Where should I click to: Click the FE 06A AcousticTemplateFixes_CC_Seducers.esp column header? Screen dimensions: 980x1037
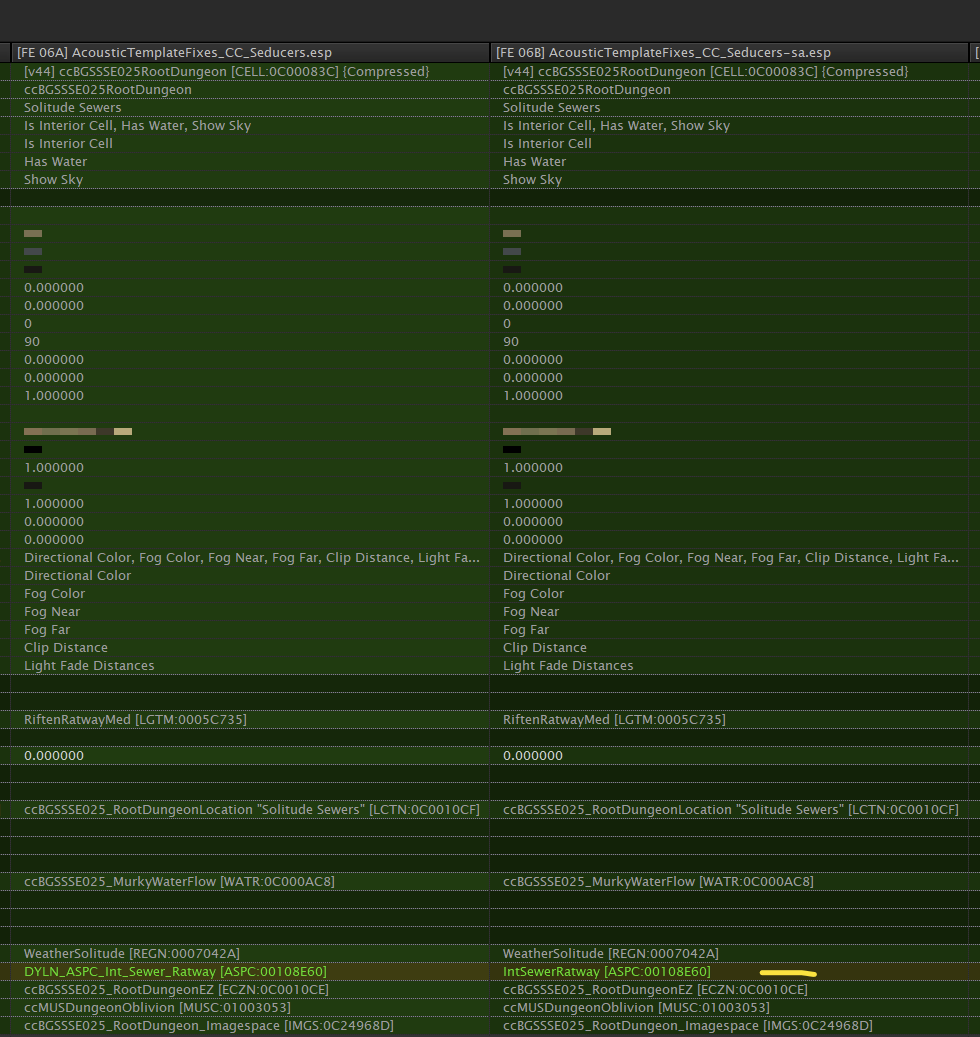click(x=174, y=52)
